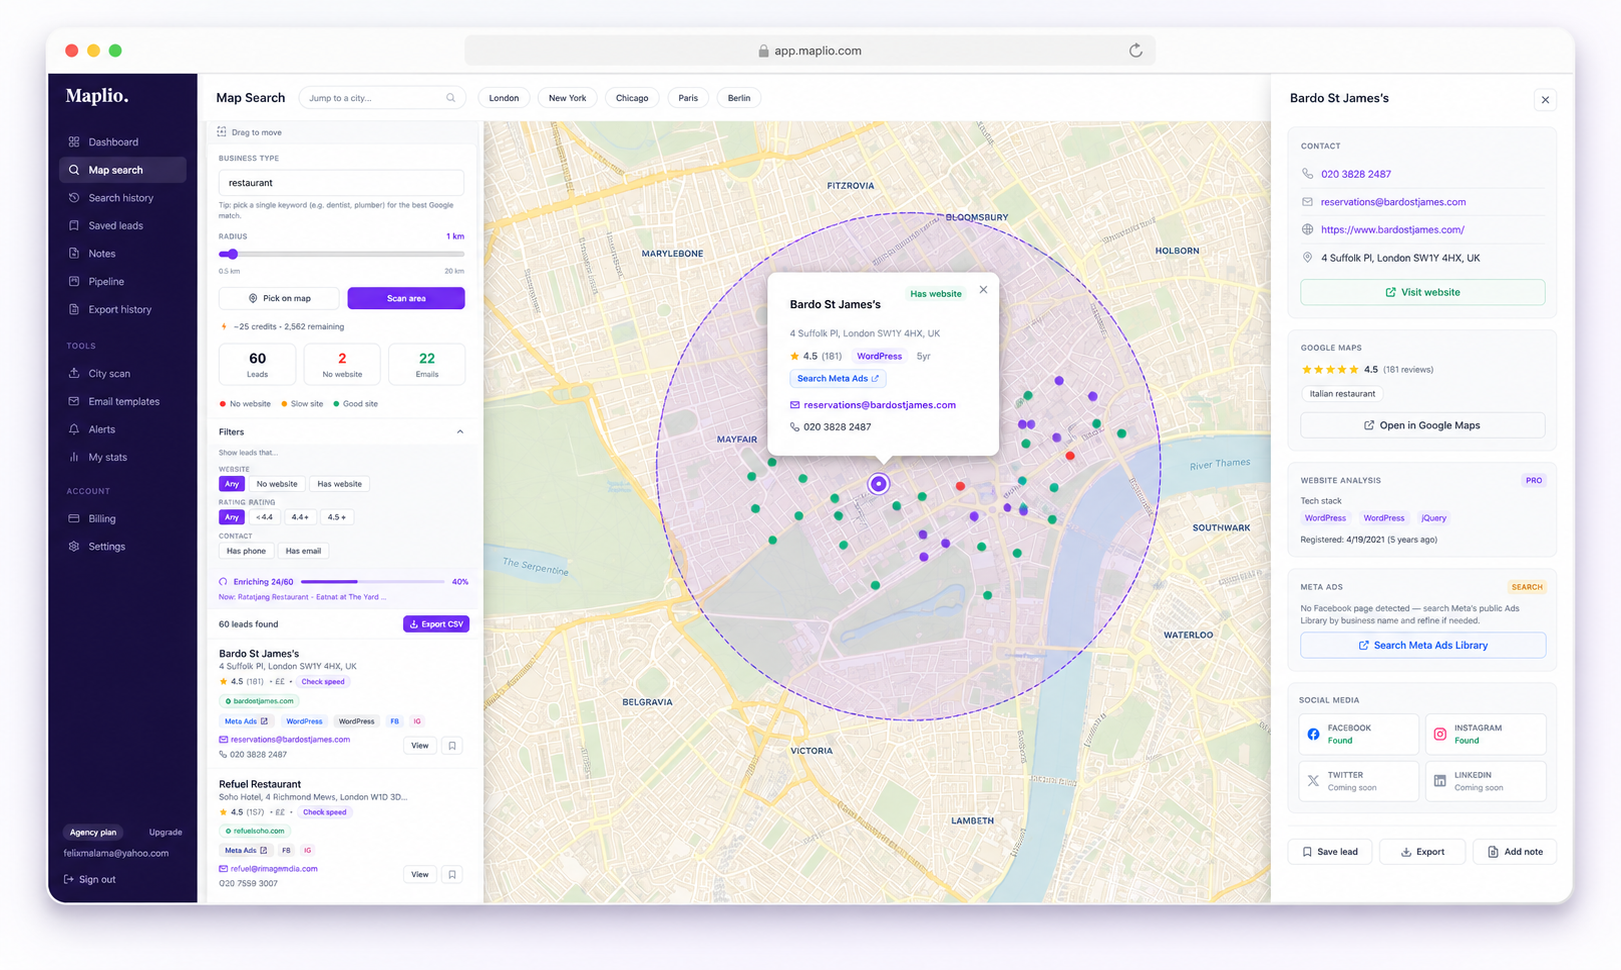The image size is (1621, 970).
Task: Save lead in the details panel
Action: click(x=1330, y=852)
